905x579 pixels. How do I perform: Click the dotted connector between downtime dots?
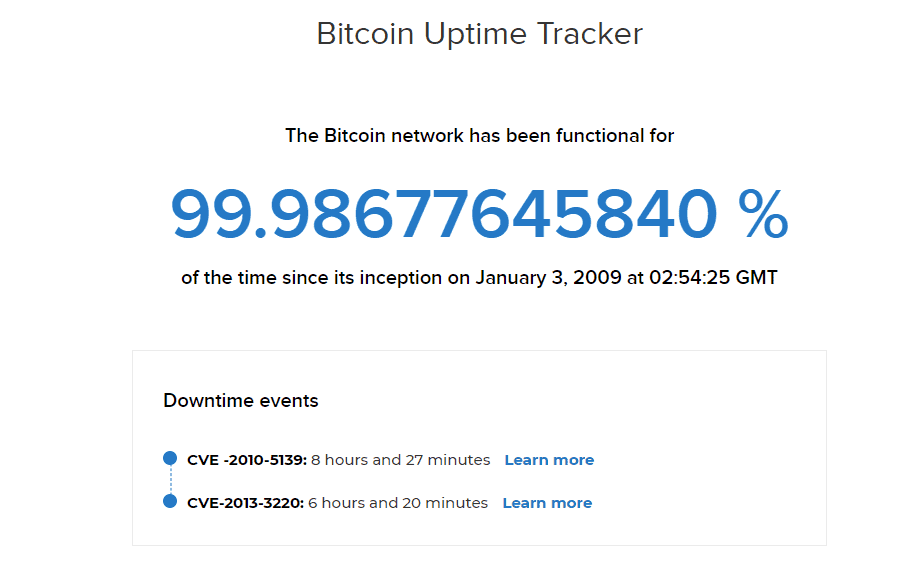click(x=170, y=480)
